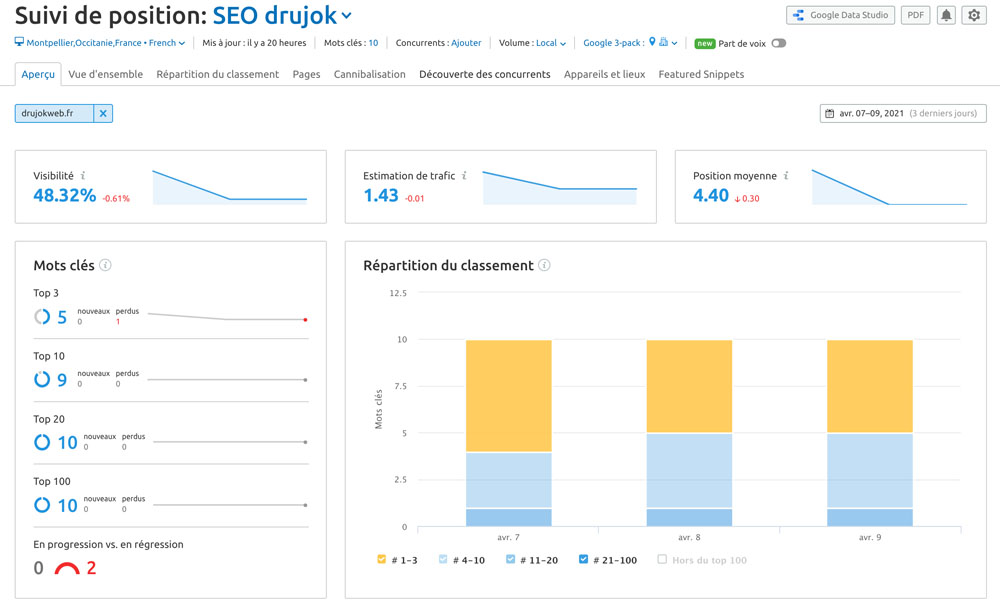The image size is (1000, 611).
Task: Click the info icon next to Visibilité
Action: (x=82, y=175)
